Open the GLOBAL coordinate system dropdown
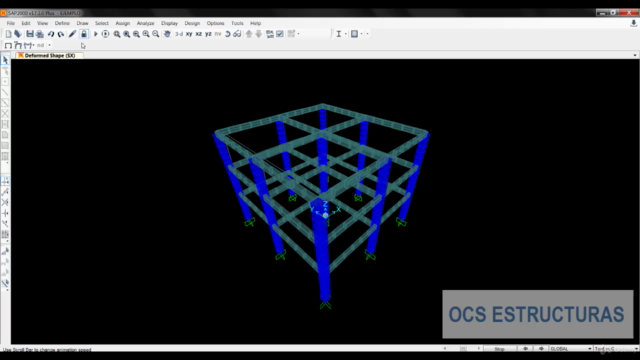640x360 pixels. coord(571,349)
